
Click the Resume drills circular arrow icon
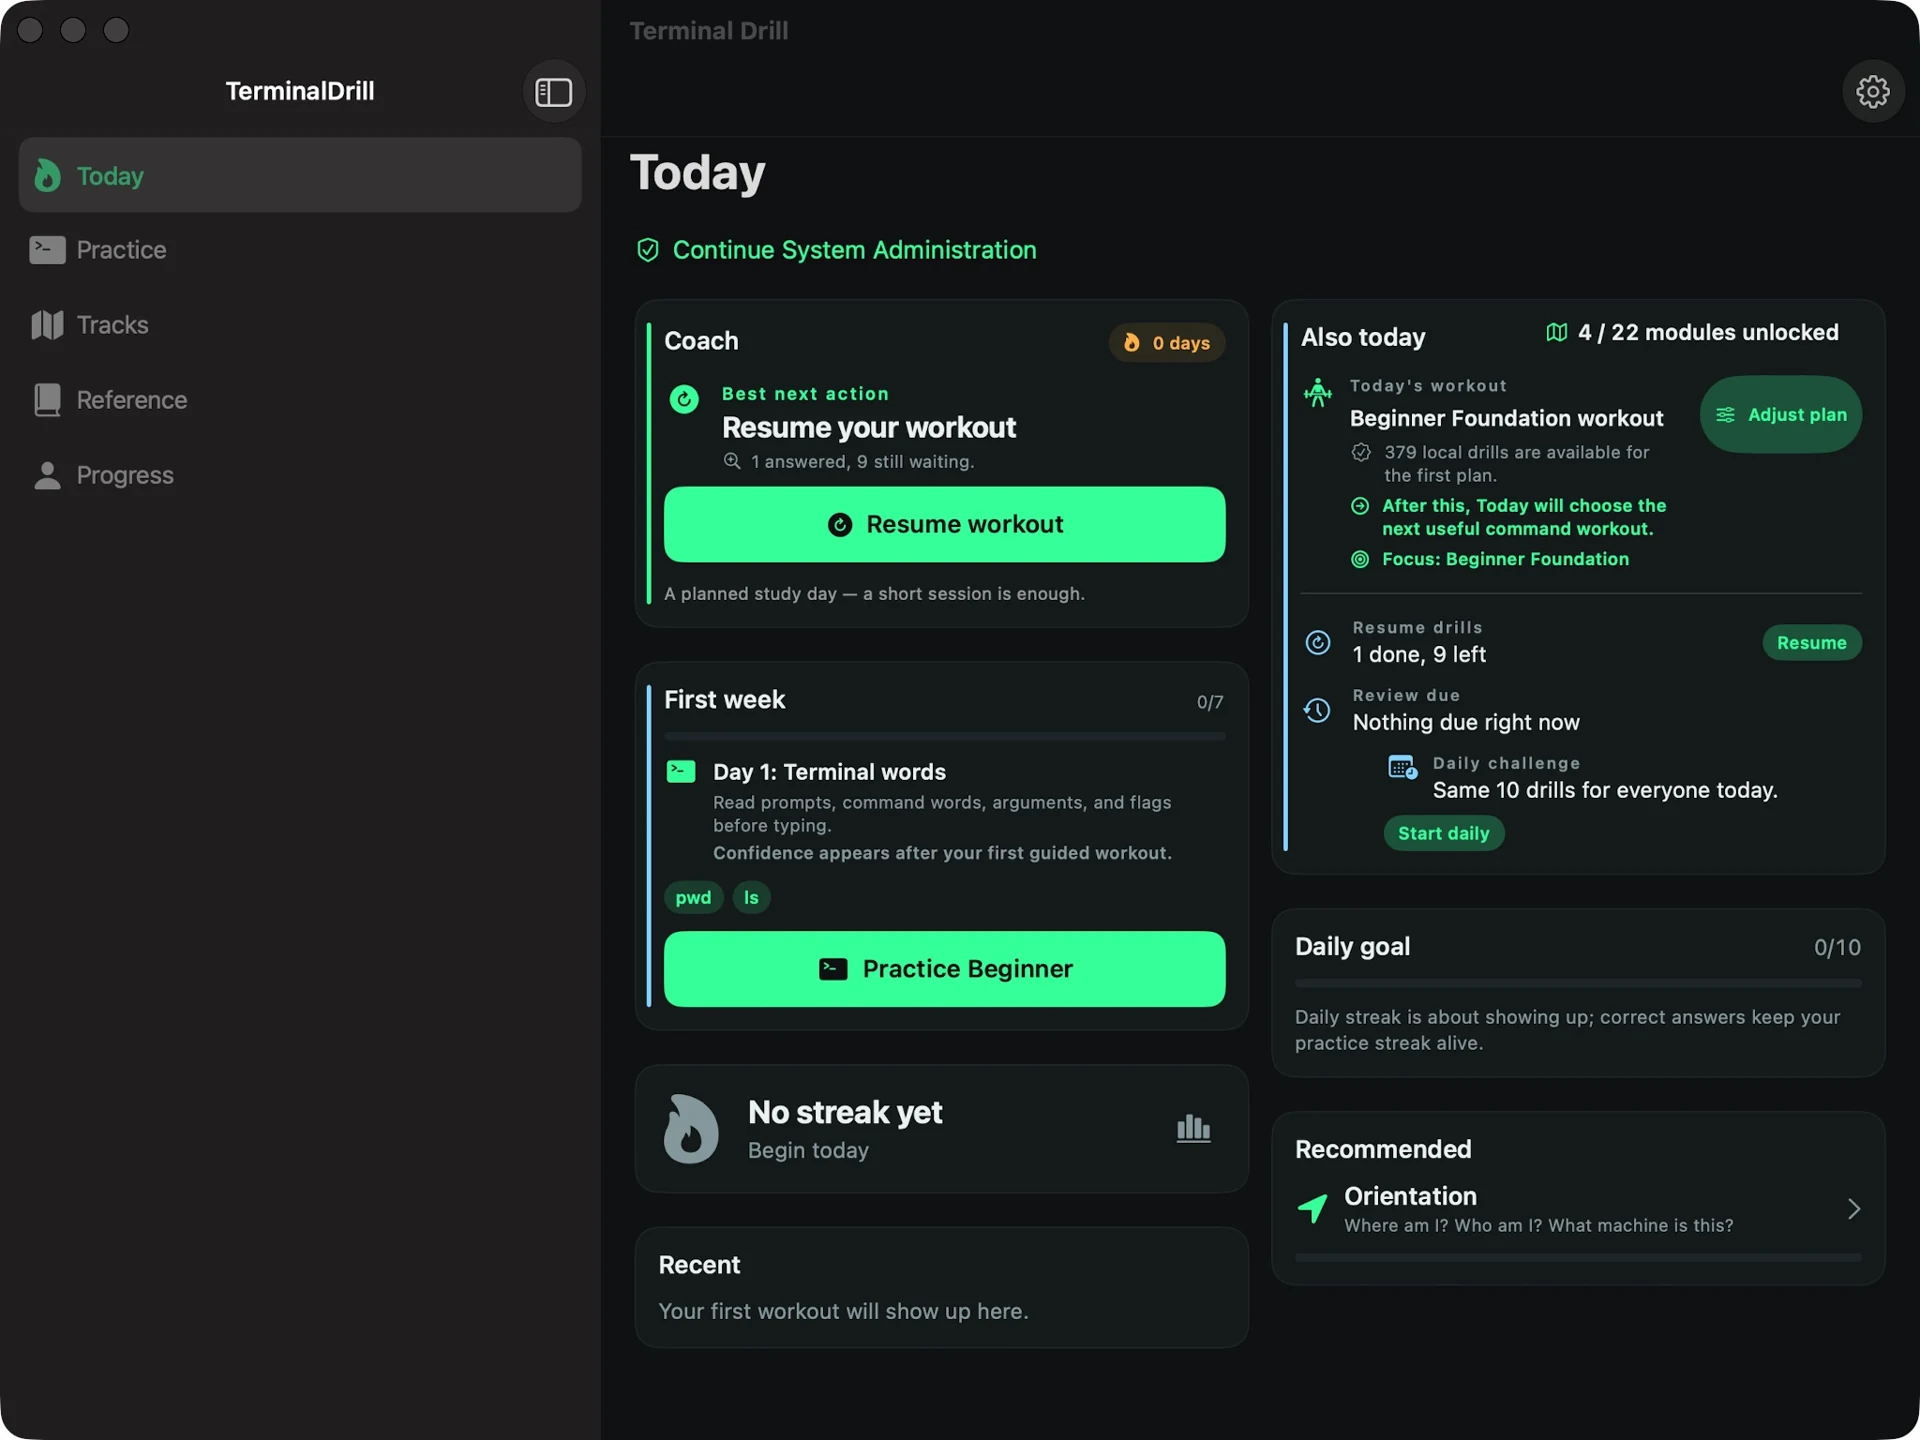coord(1318,642)
